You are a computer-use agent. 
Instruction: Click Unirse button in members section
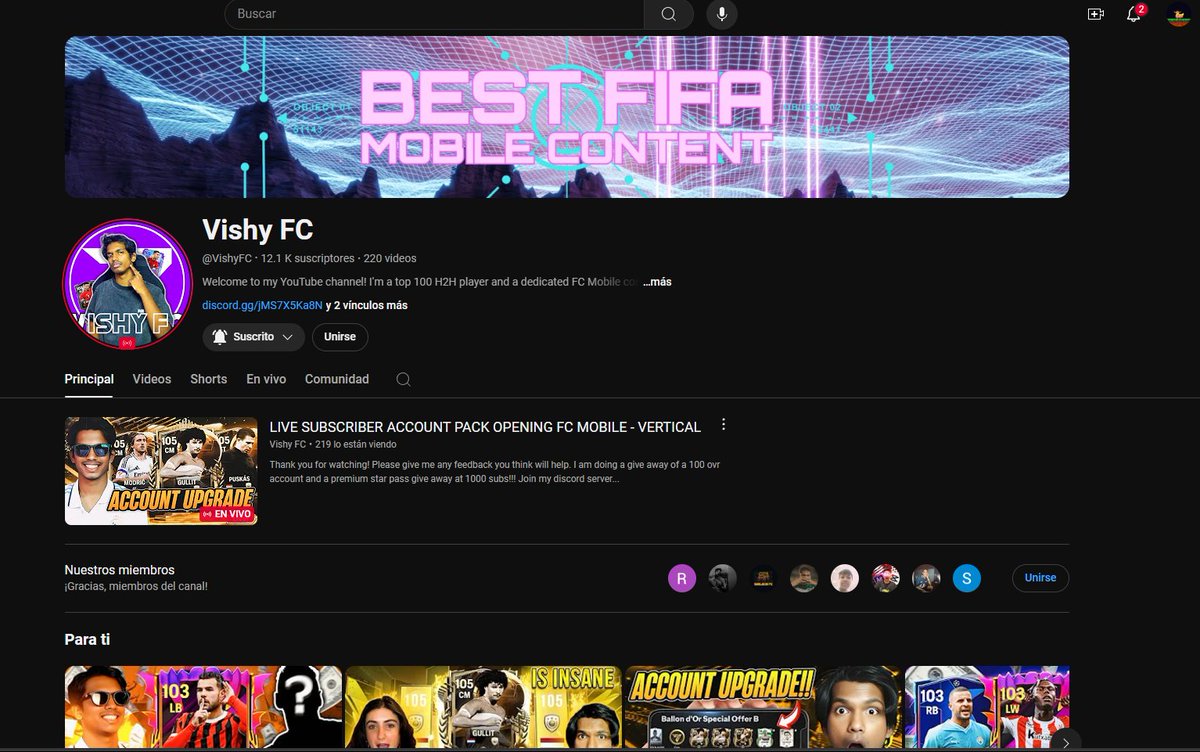(1040, 578)
